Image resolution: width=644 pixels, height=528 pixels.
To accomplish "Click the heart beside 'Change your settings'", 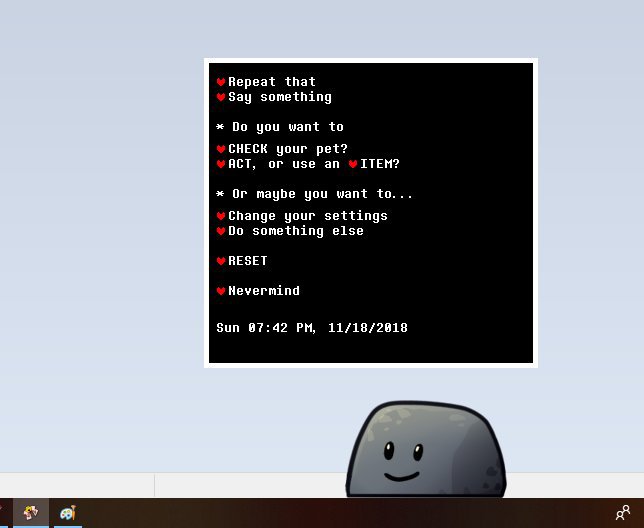I will click(x=221, y=216).
